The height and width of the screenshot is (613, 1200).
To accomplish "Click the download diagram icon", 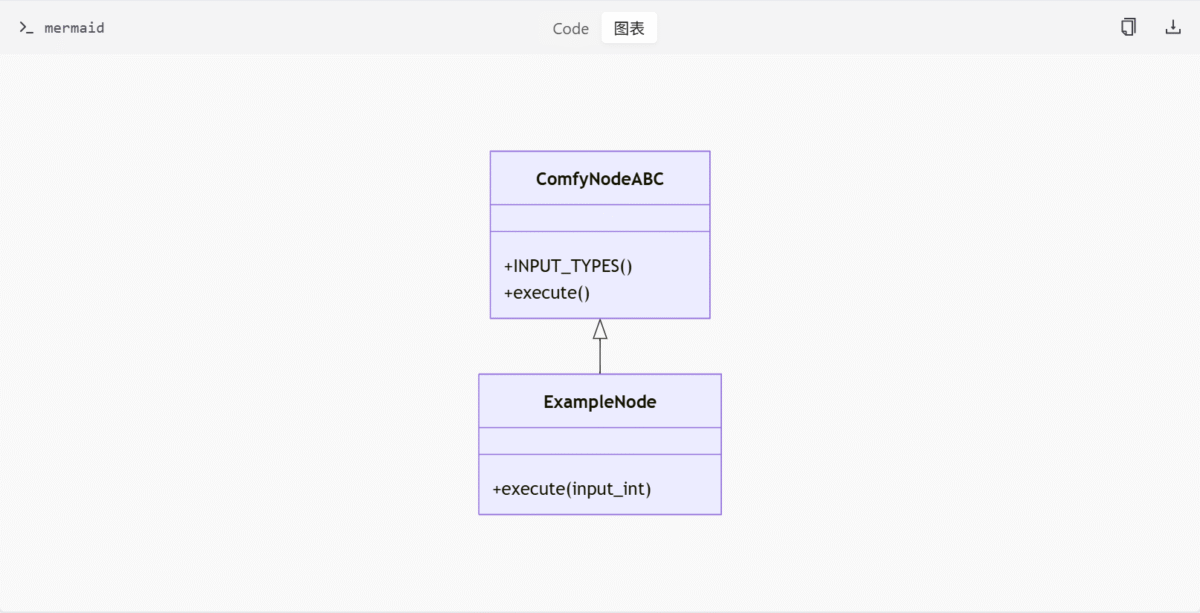I will click(x=1173, y=27).
